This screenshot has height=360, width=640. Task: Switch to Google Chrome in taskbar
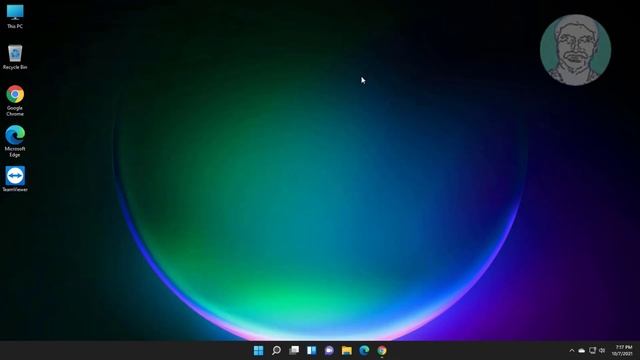coord(382,350)
